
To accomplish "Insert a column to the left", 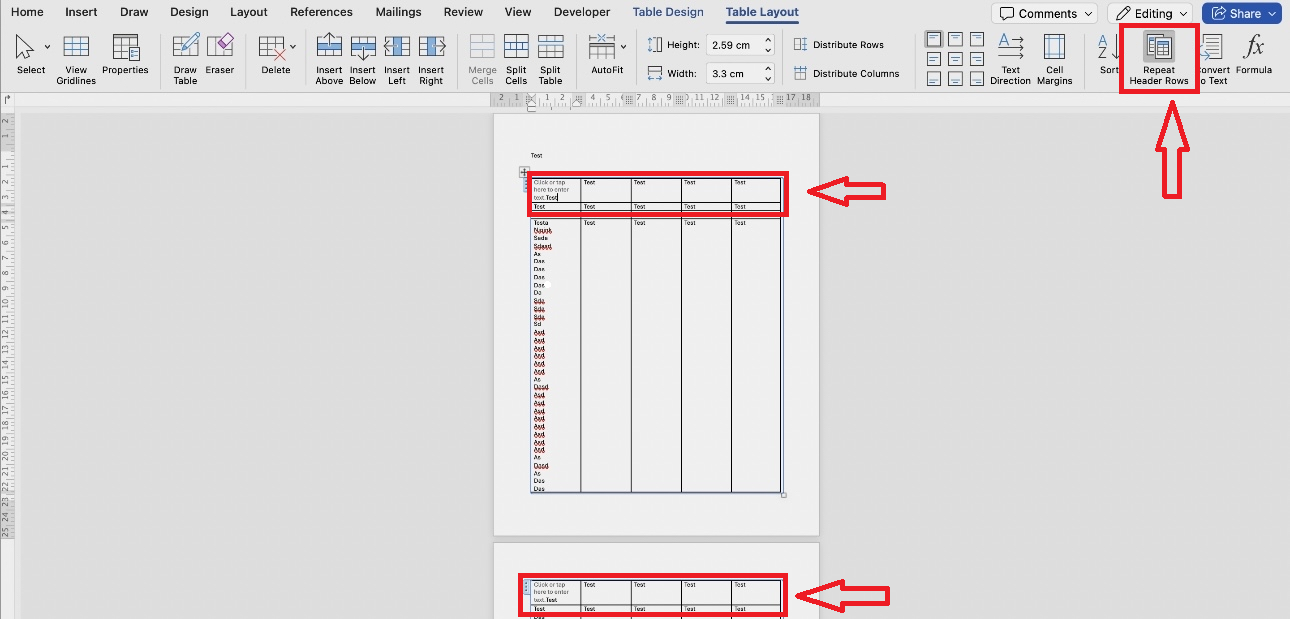I will [397, 59].
